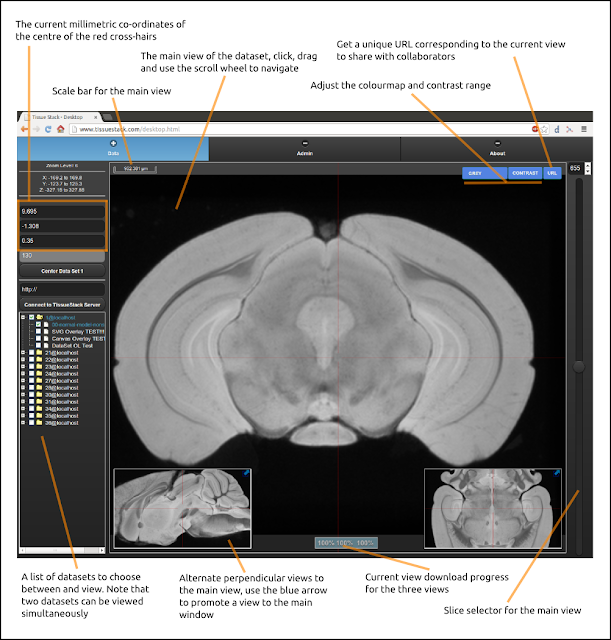Bookmark page using the star icon
The width and height of the screenshot is (611, 640).
click(x=544, y=129)
